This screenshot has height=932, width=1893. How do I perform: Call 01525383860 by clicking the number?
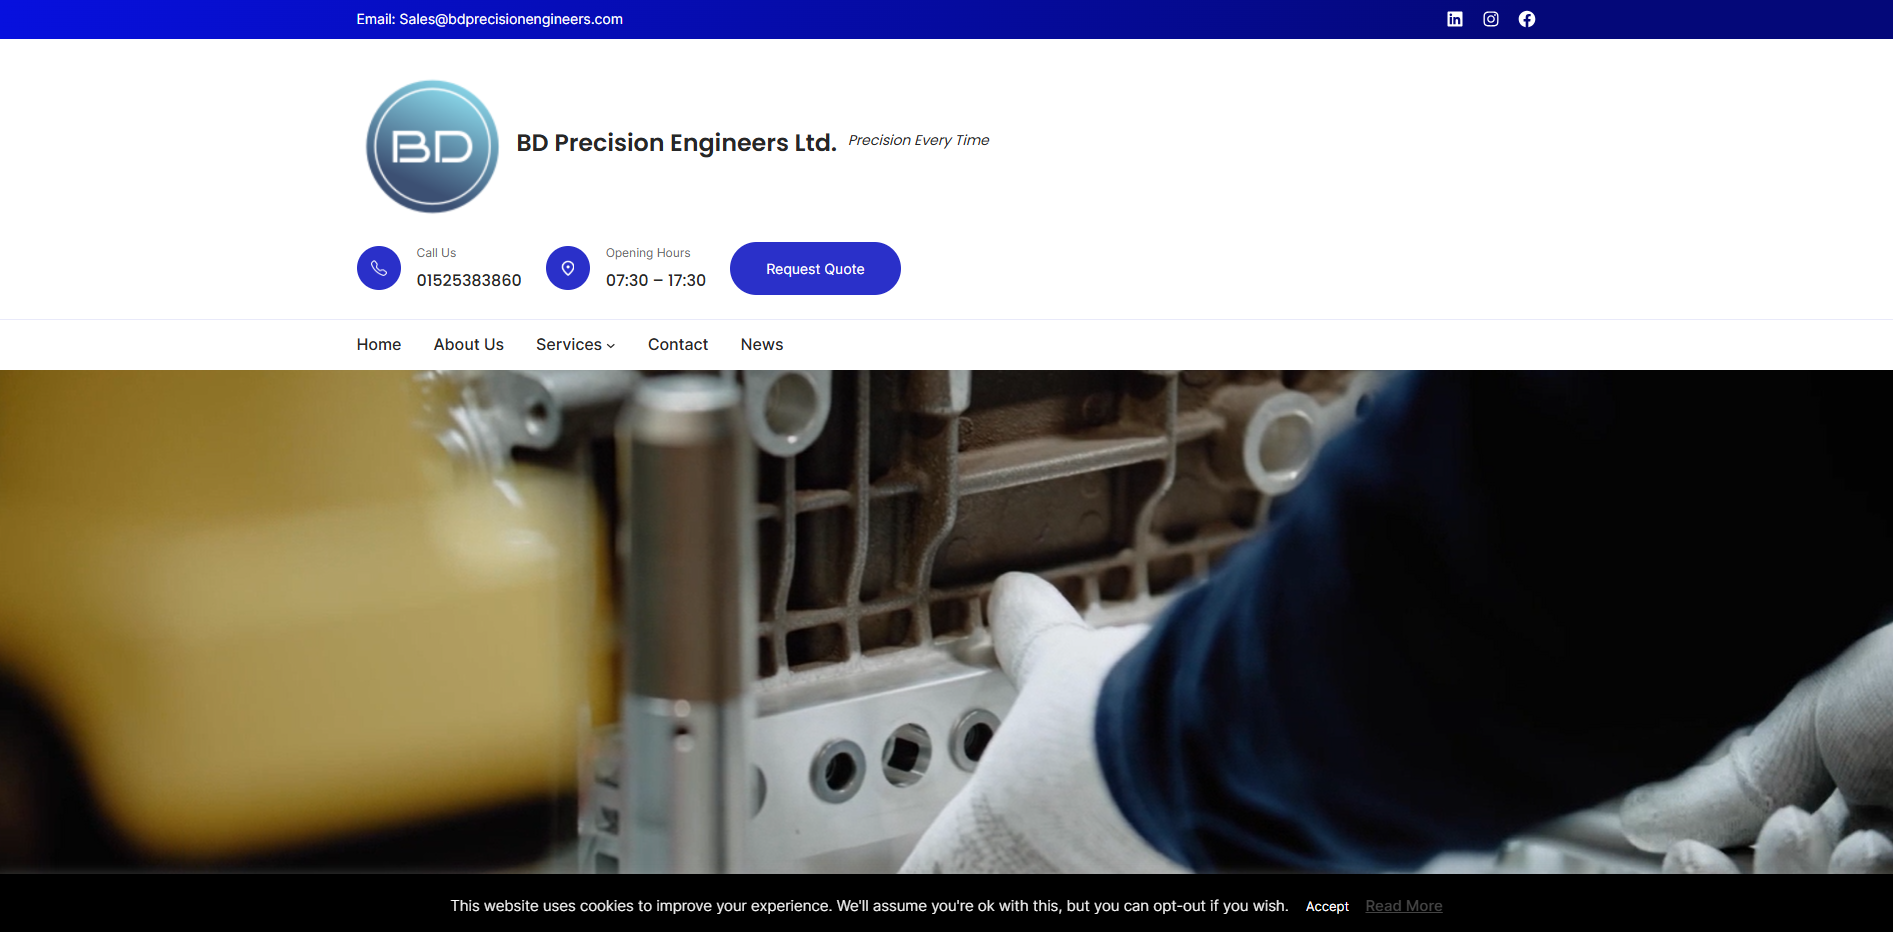[468, 280]
